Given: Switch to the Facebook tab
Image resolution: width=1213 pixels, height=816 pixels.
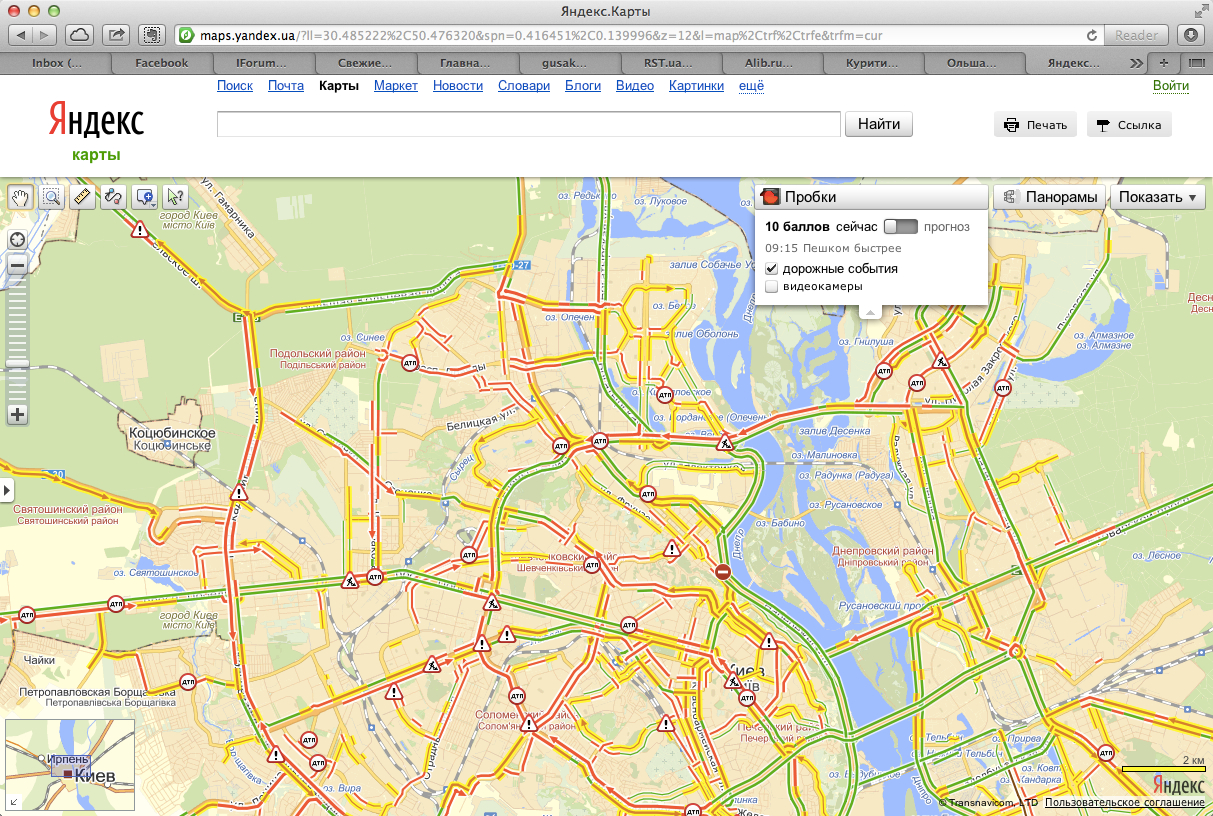Looking at the screenshot, I should pyautogui.click(x=161, y=62).
